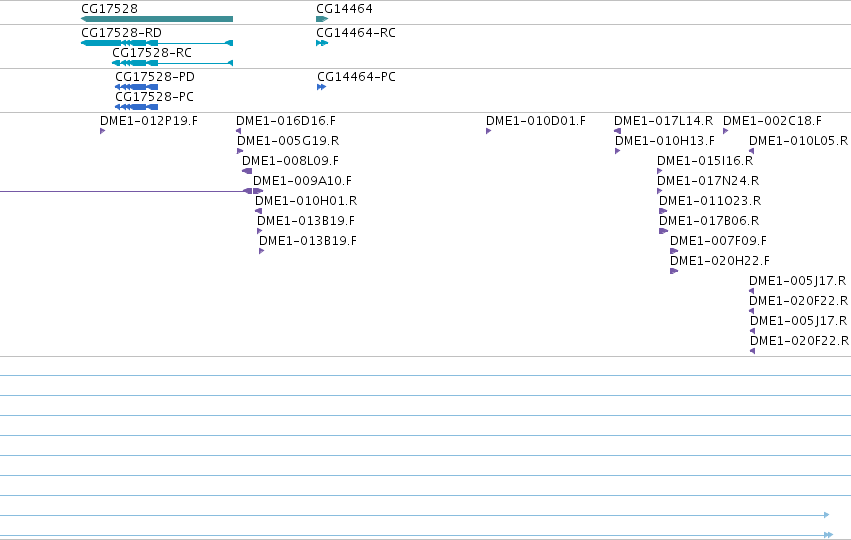Click the teal CG14464 gene glyph
The width and height of the screenshot is (851, 540).
click(x=322, y=19)
